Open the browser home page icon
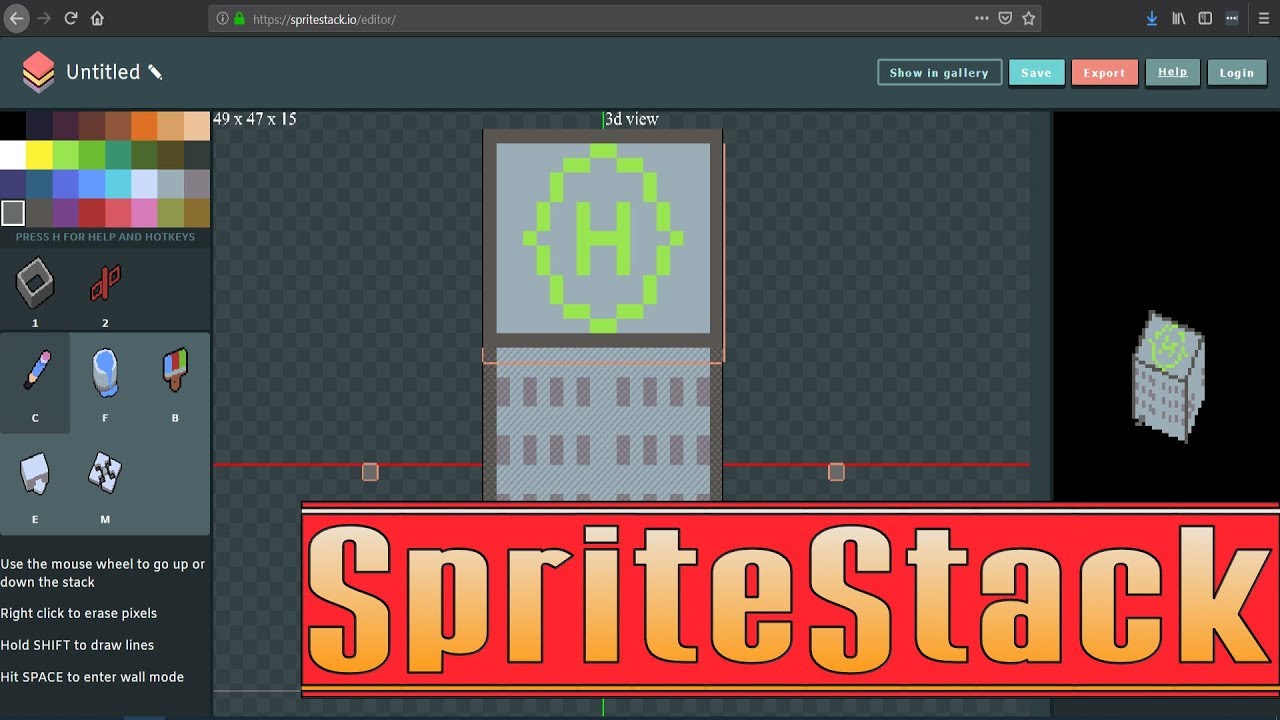1280x720 pixels. [x=97, y=18]
